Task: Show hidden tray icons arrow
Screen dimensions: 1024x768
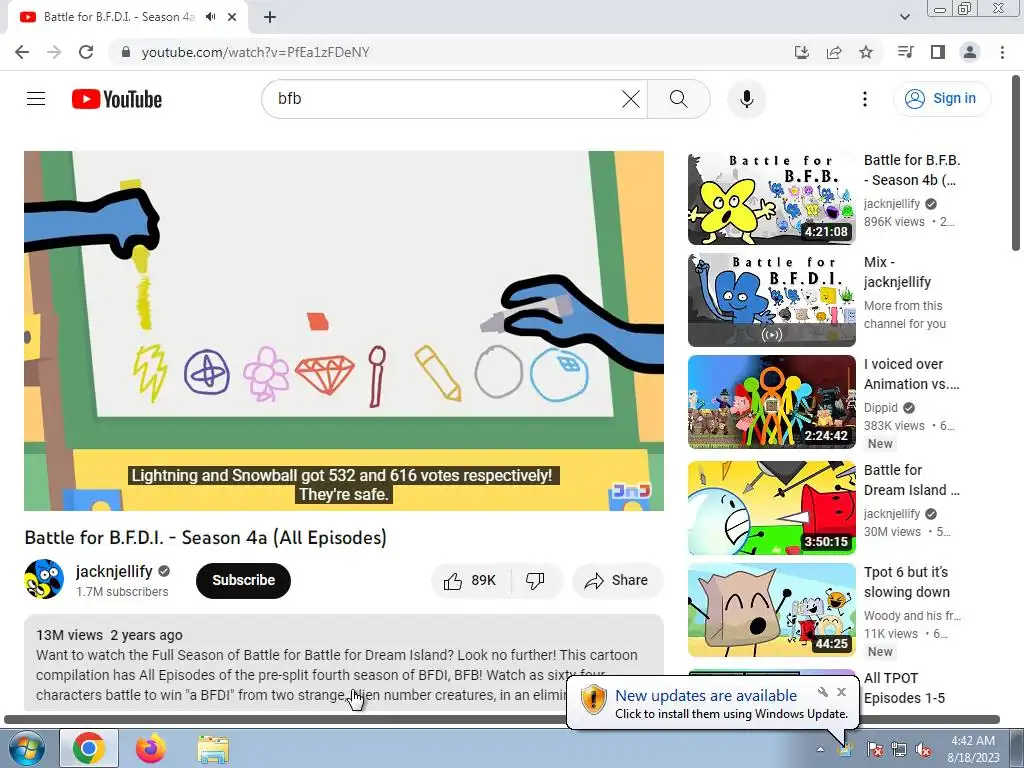Action: tap(820, 749)
